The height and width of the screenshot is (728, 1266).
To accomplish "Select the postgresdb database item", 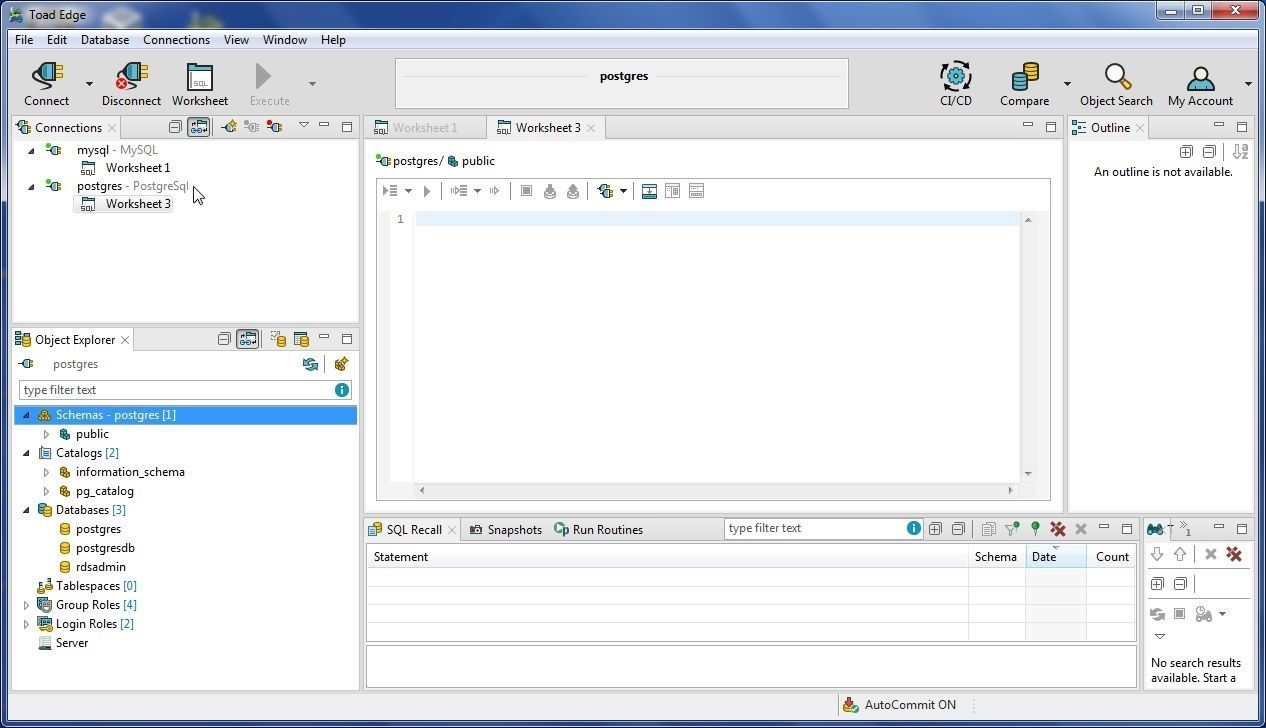I will 105,548.
